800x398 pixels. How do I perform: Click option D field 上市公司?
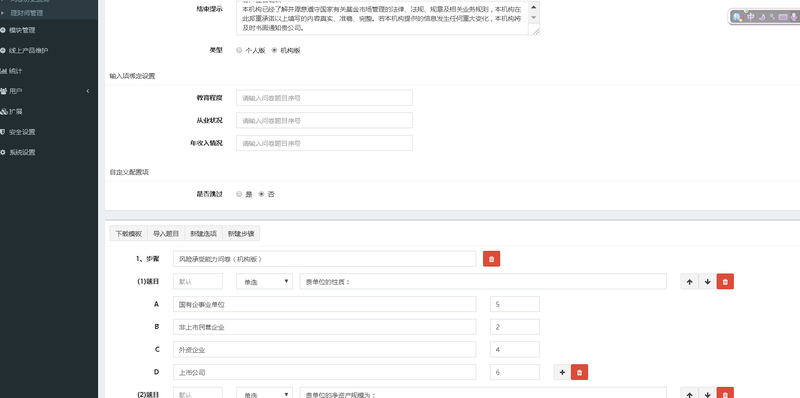coord(324,372)
